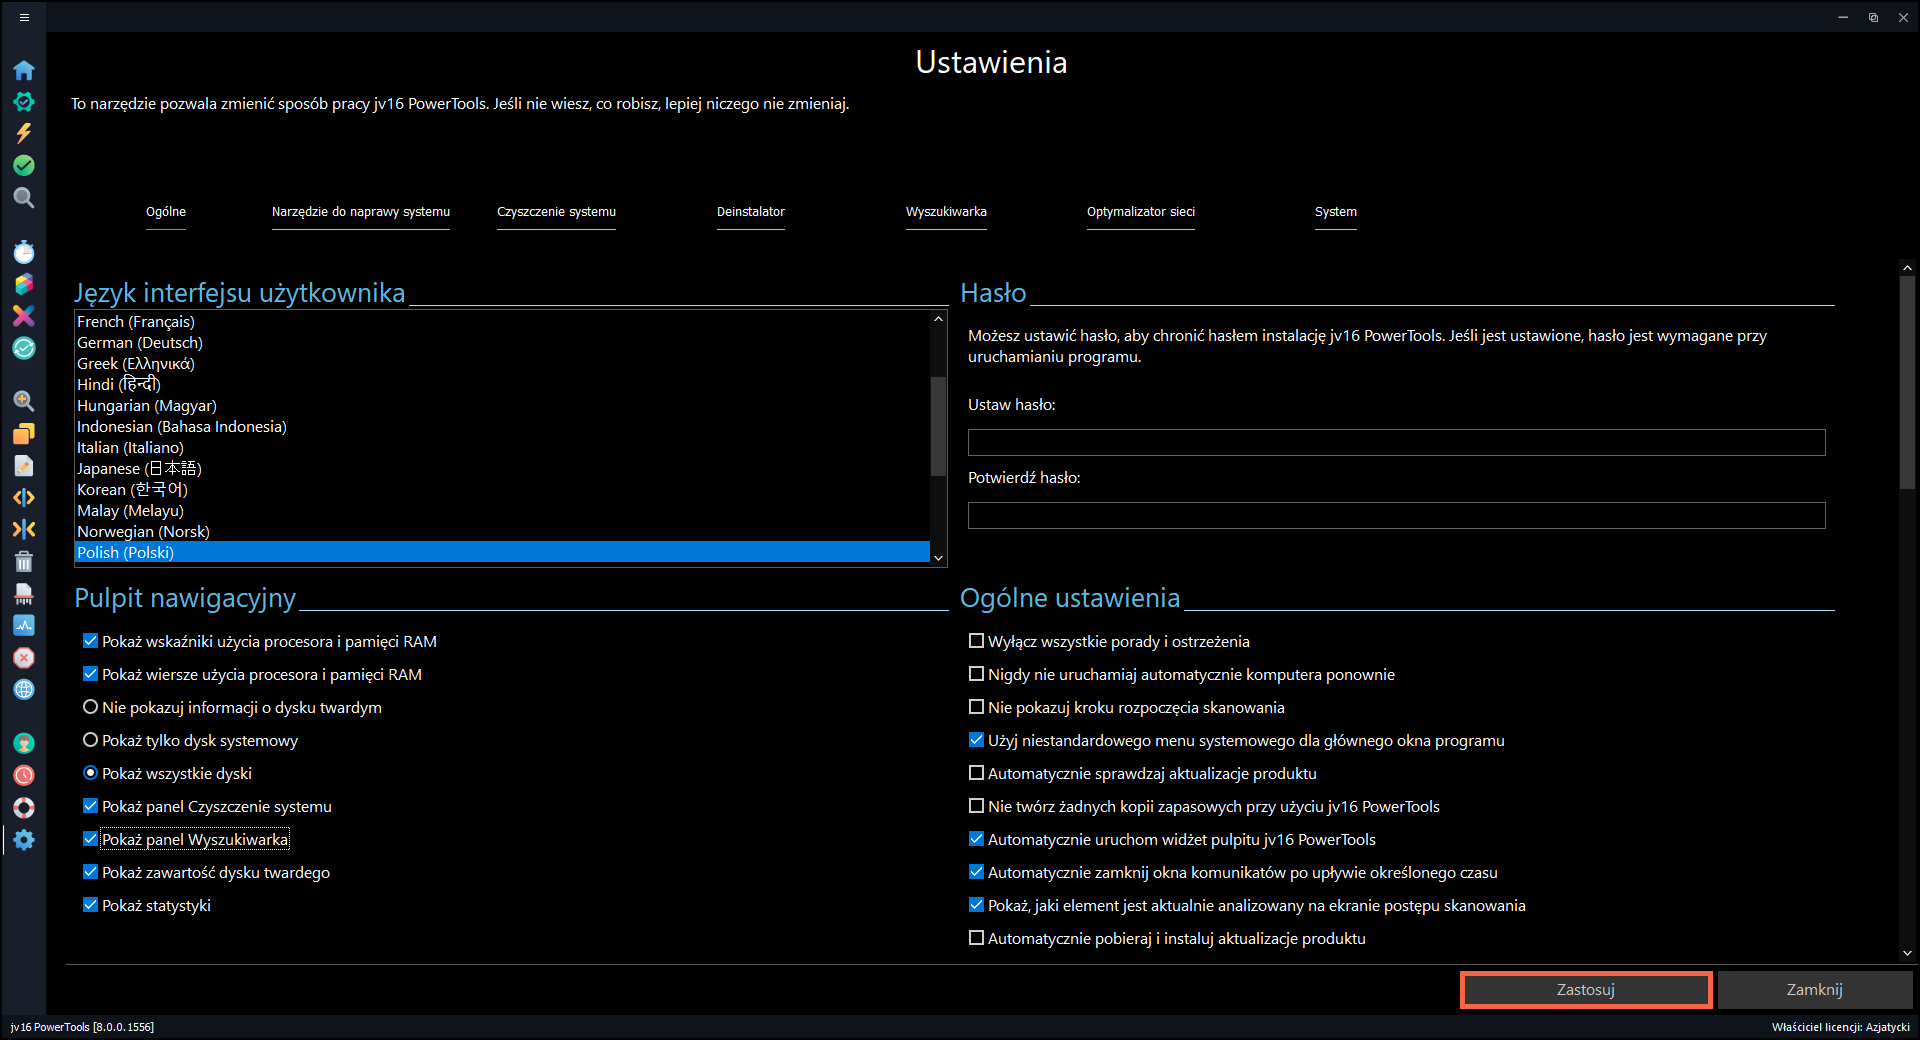This screenshot has height=1040, width=1920.
Task: Click the green checkmark circle icon
Action: [24, 165]
